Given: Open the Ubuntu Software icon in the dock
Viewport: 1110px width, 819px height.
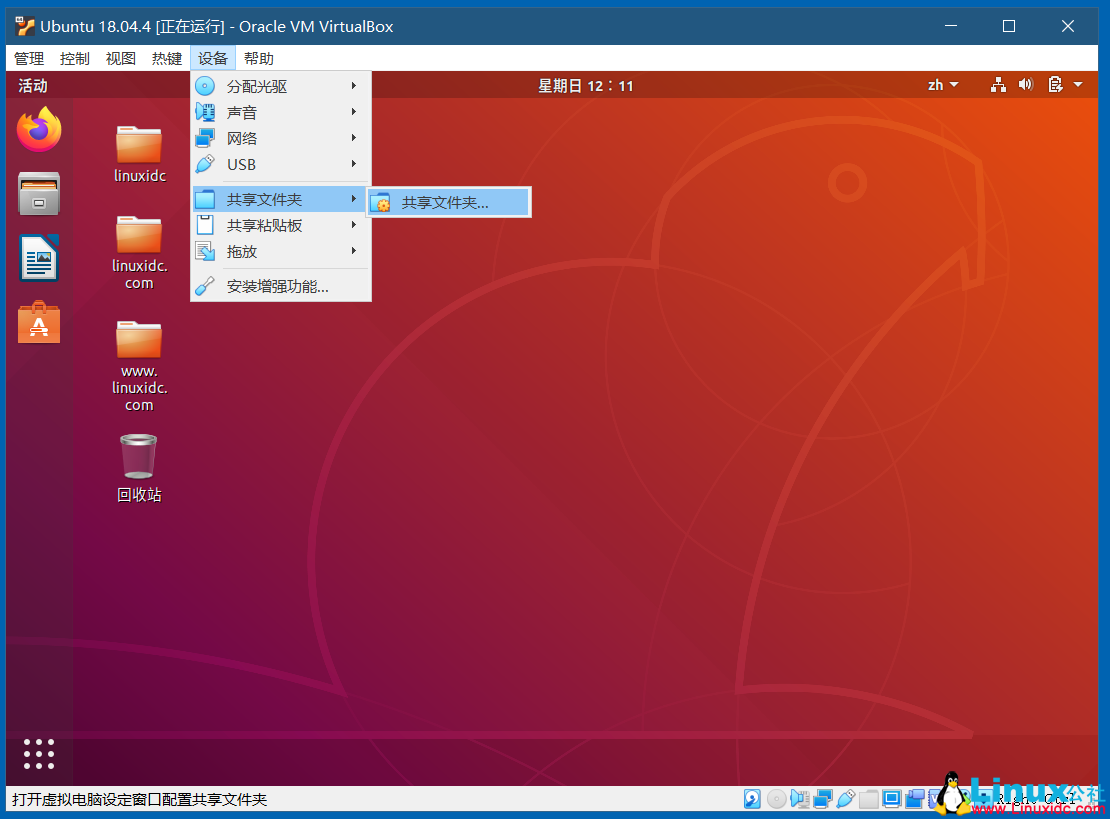Looking at the screenshot, I should click(38, 323).
